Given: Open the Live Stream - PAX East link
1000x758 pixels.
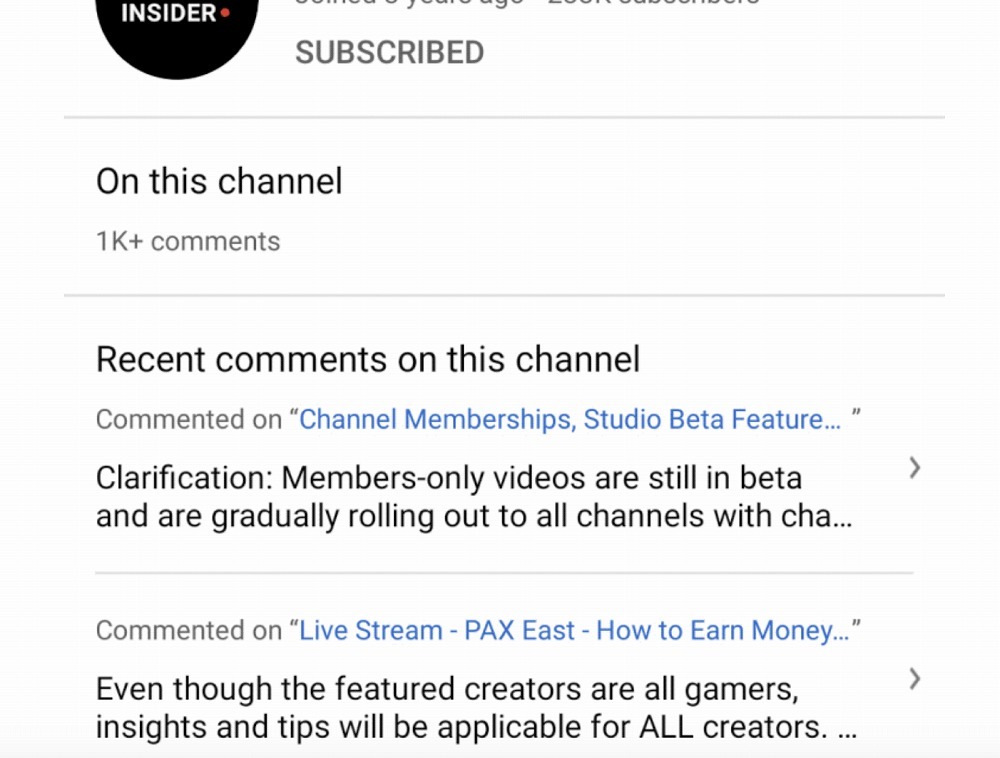Looking at the screenshot, I should coord(574,630).
